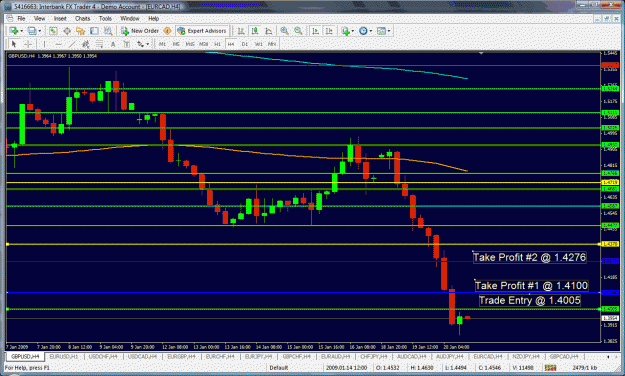Screen dimensions: 625x376
Task: Set timeframe to W1
Action: (x=258, y=44)
